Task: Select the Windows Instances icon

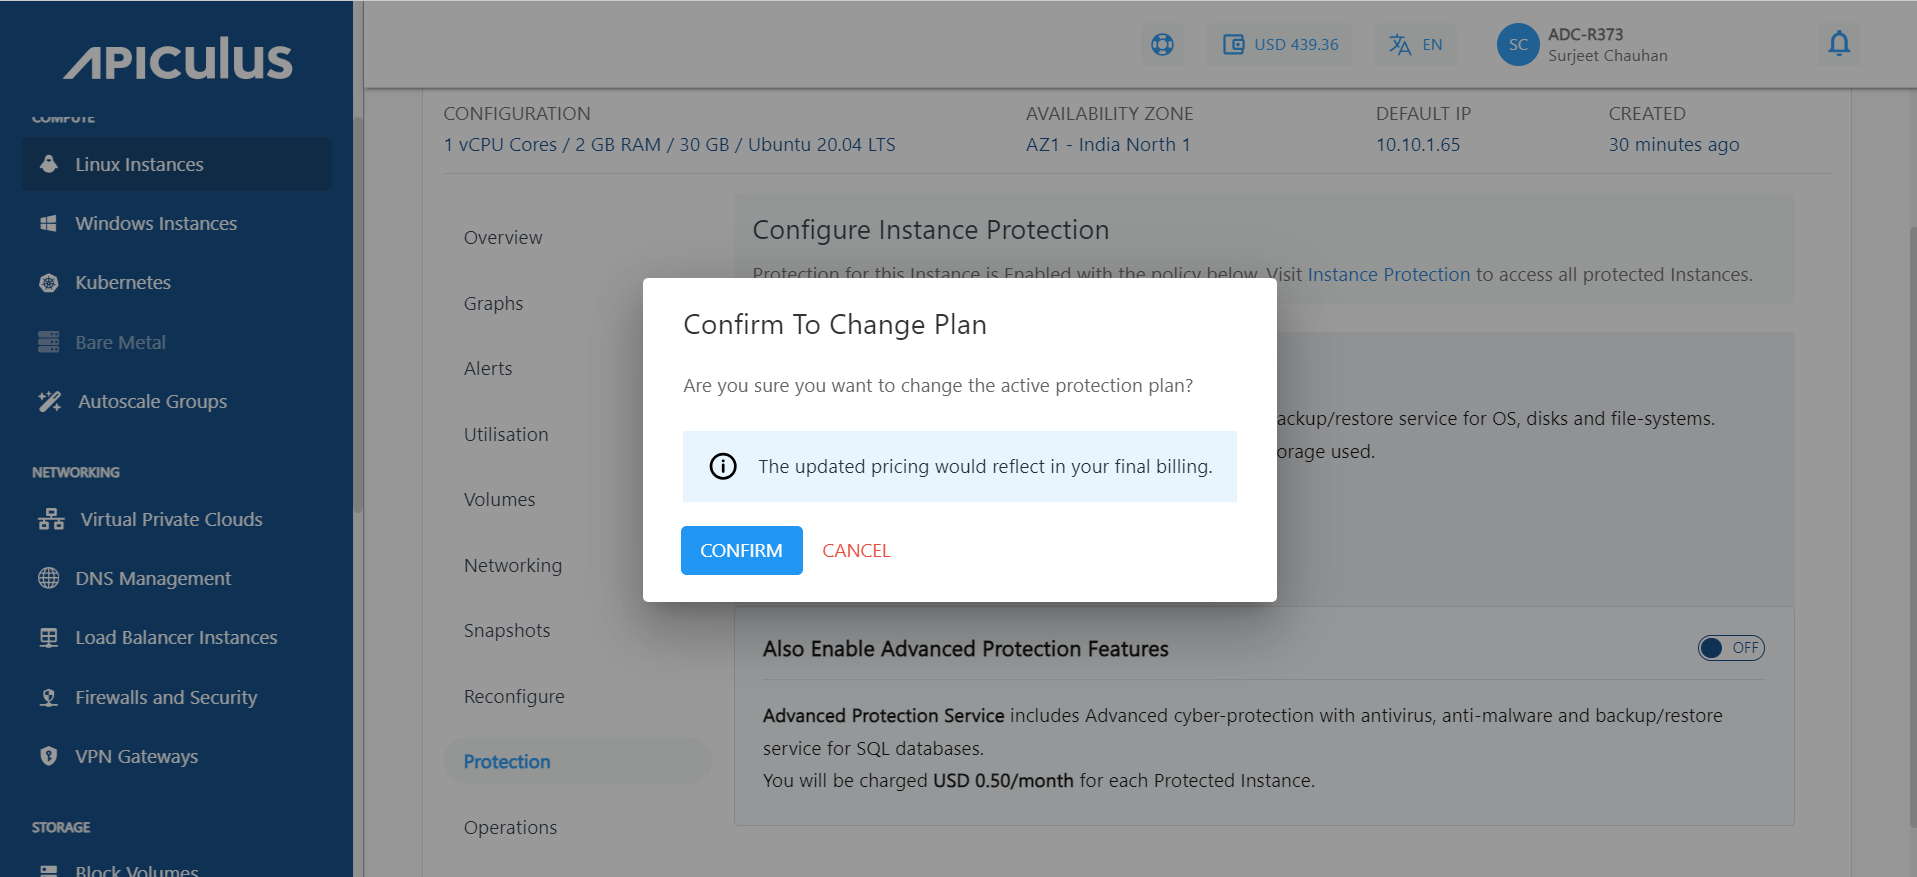Action: pyautogui.click(x=48, y=223)
